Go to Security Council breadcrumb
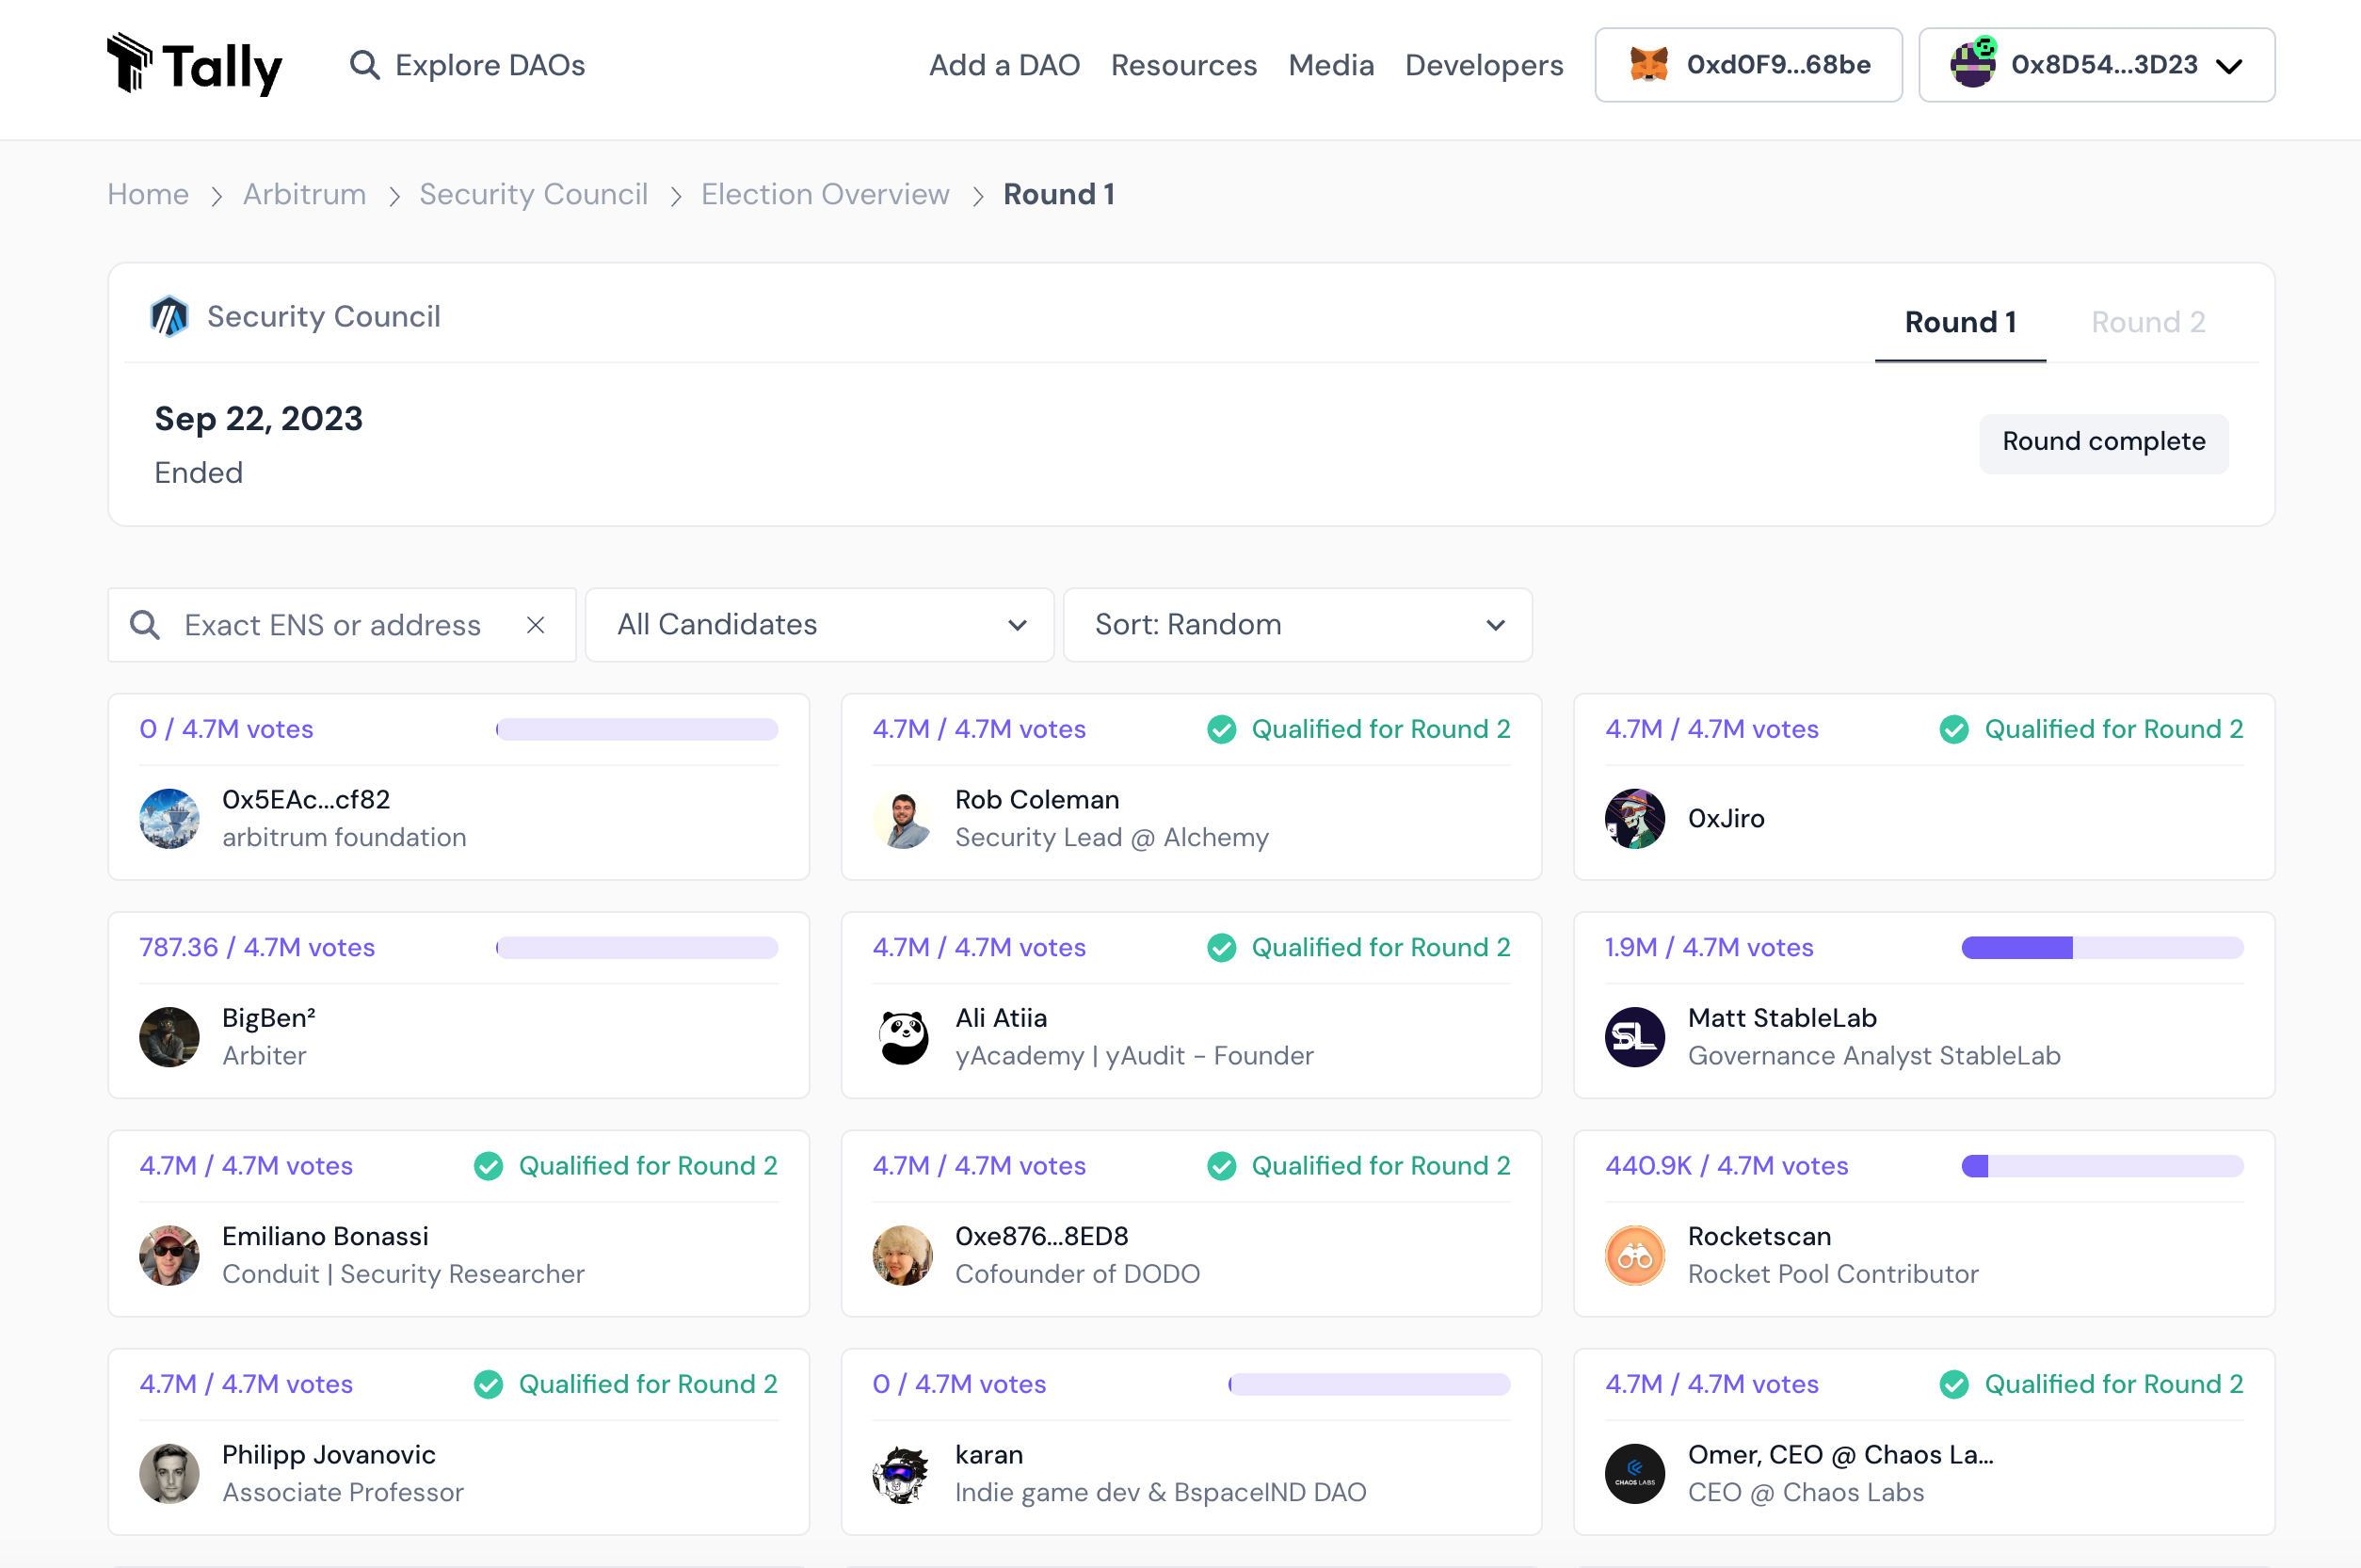This screenshot has width=2361, height=1568. click(x=534, y=194)
